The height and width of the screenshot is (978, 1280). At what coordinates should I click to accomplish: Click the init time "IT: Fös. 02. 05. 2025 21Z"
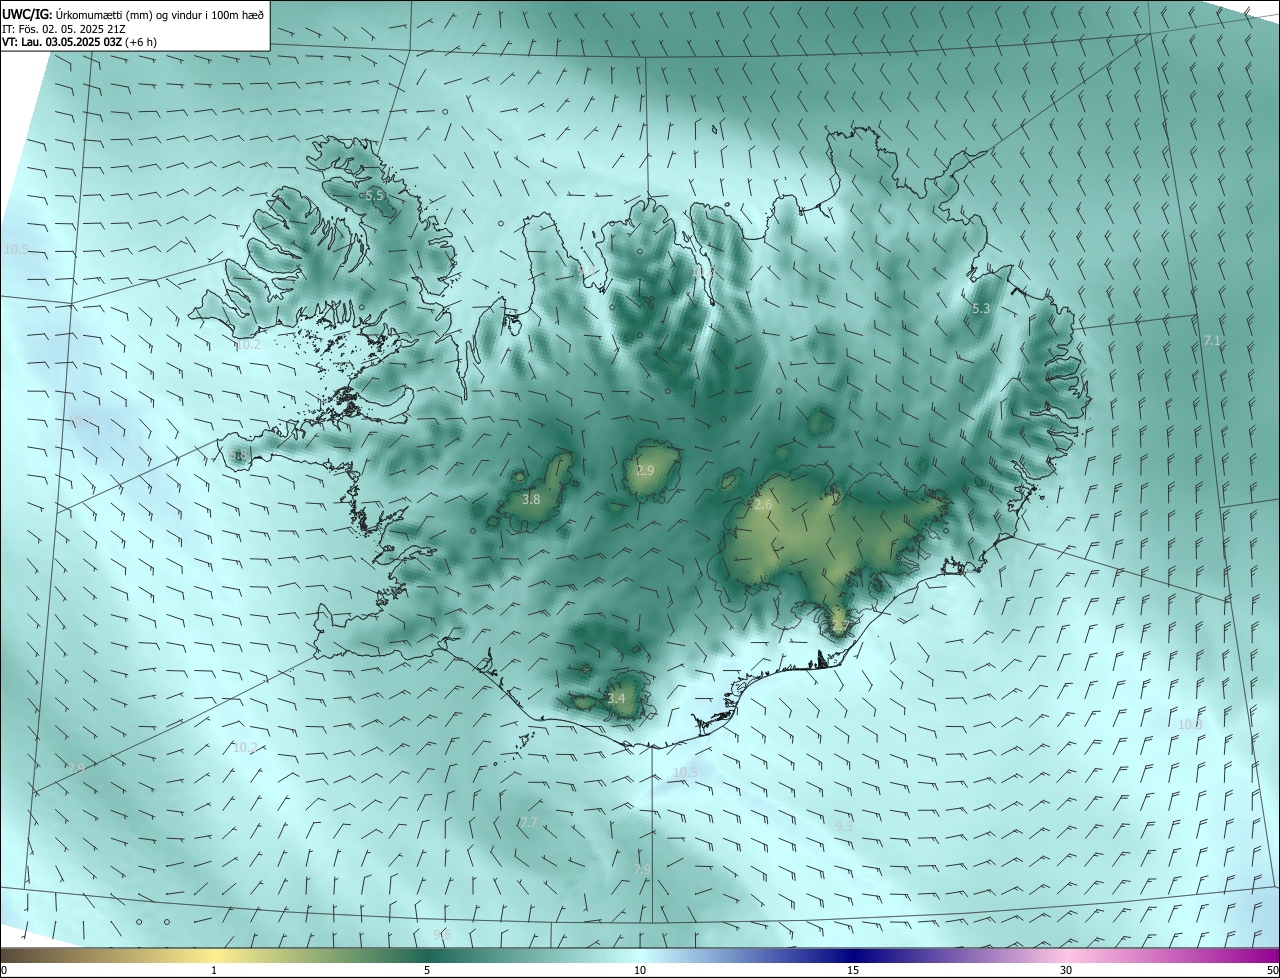62,29
